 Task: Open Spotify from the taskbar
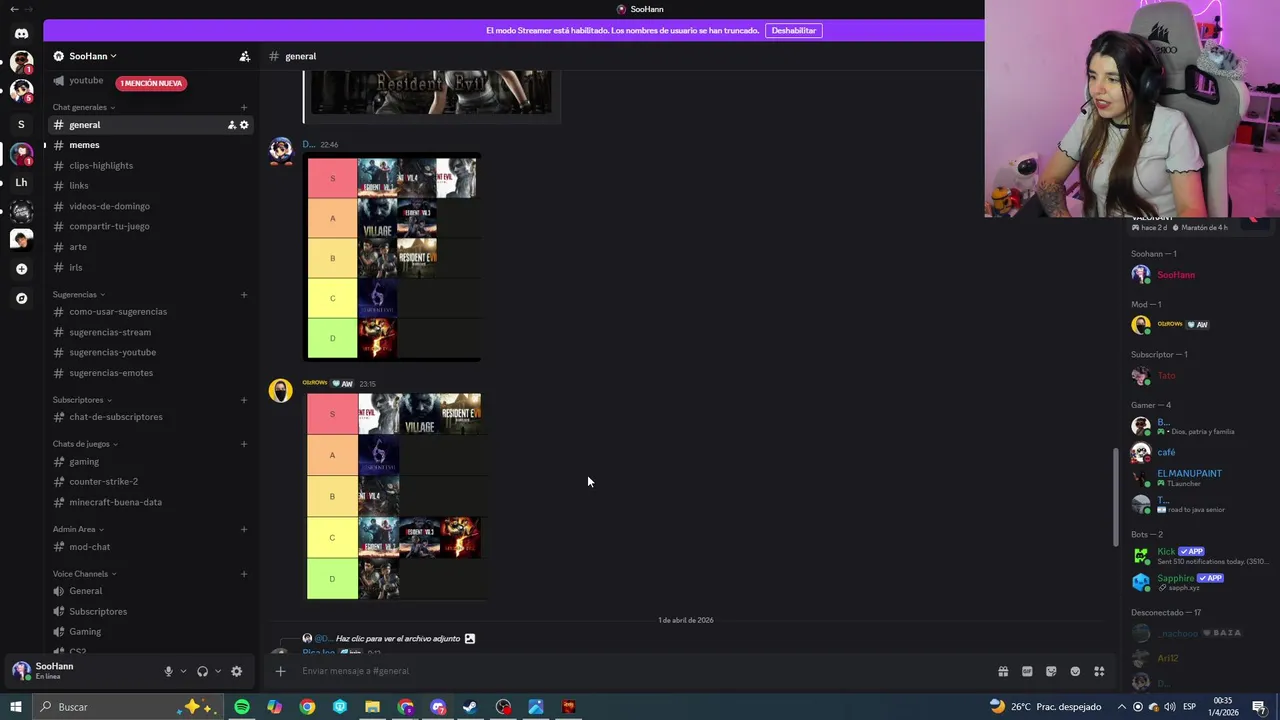coord(242,707)
